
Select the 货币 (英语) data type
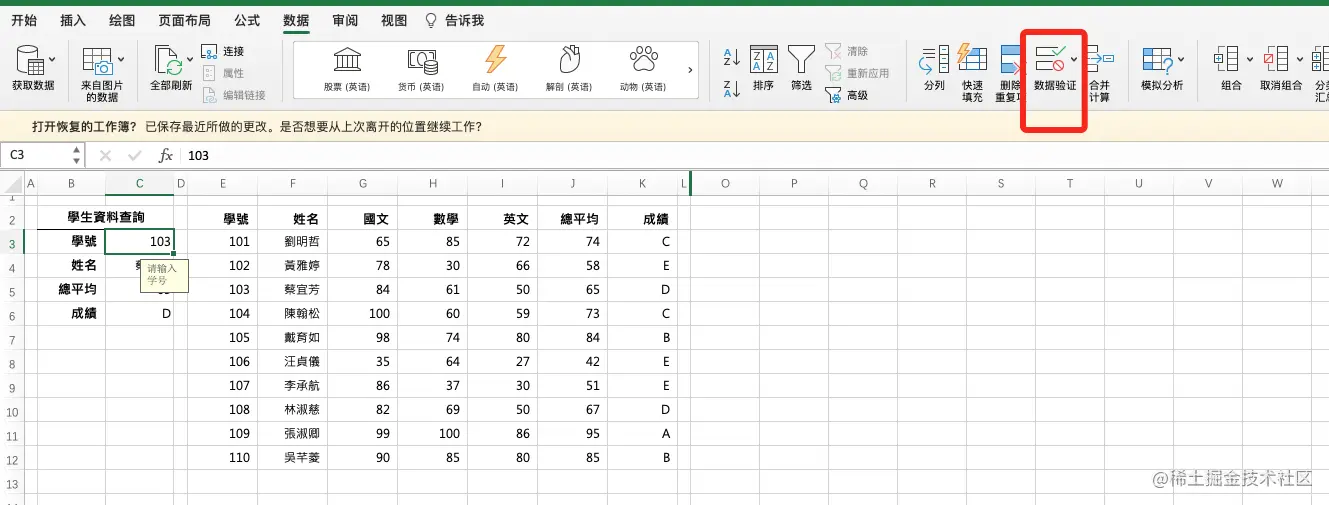tap(421, 68)
